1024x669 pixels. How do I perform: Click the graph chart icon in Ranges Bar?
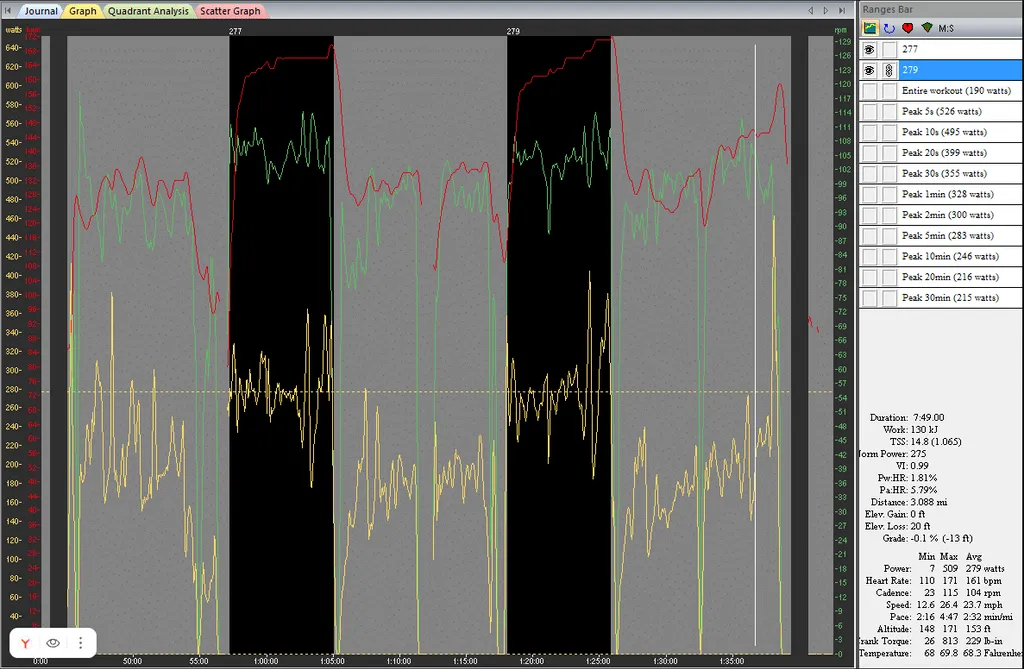pos(870,28)
